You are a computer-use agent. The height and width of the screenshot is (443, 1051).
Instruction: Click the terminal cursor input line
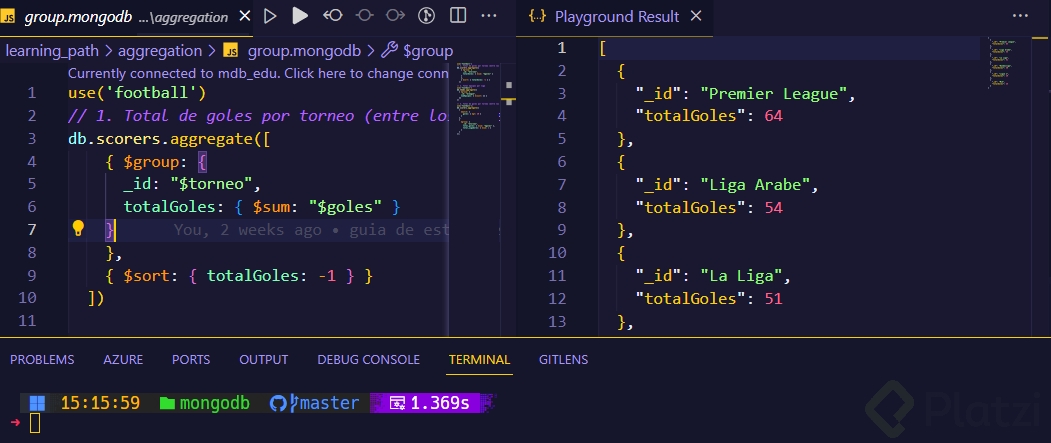pyautogui.click(x=35, y=424)
